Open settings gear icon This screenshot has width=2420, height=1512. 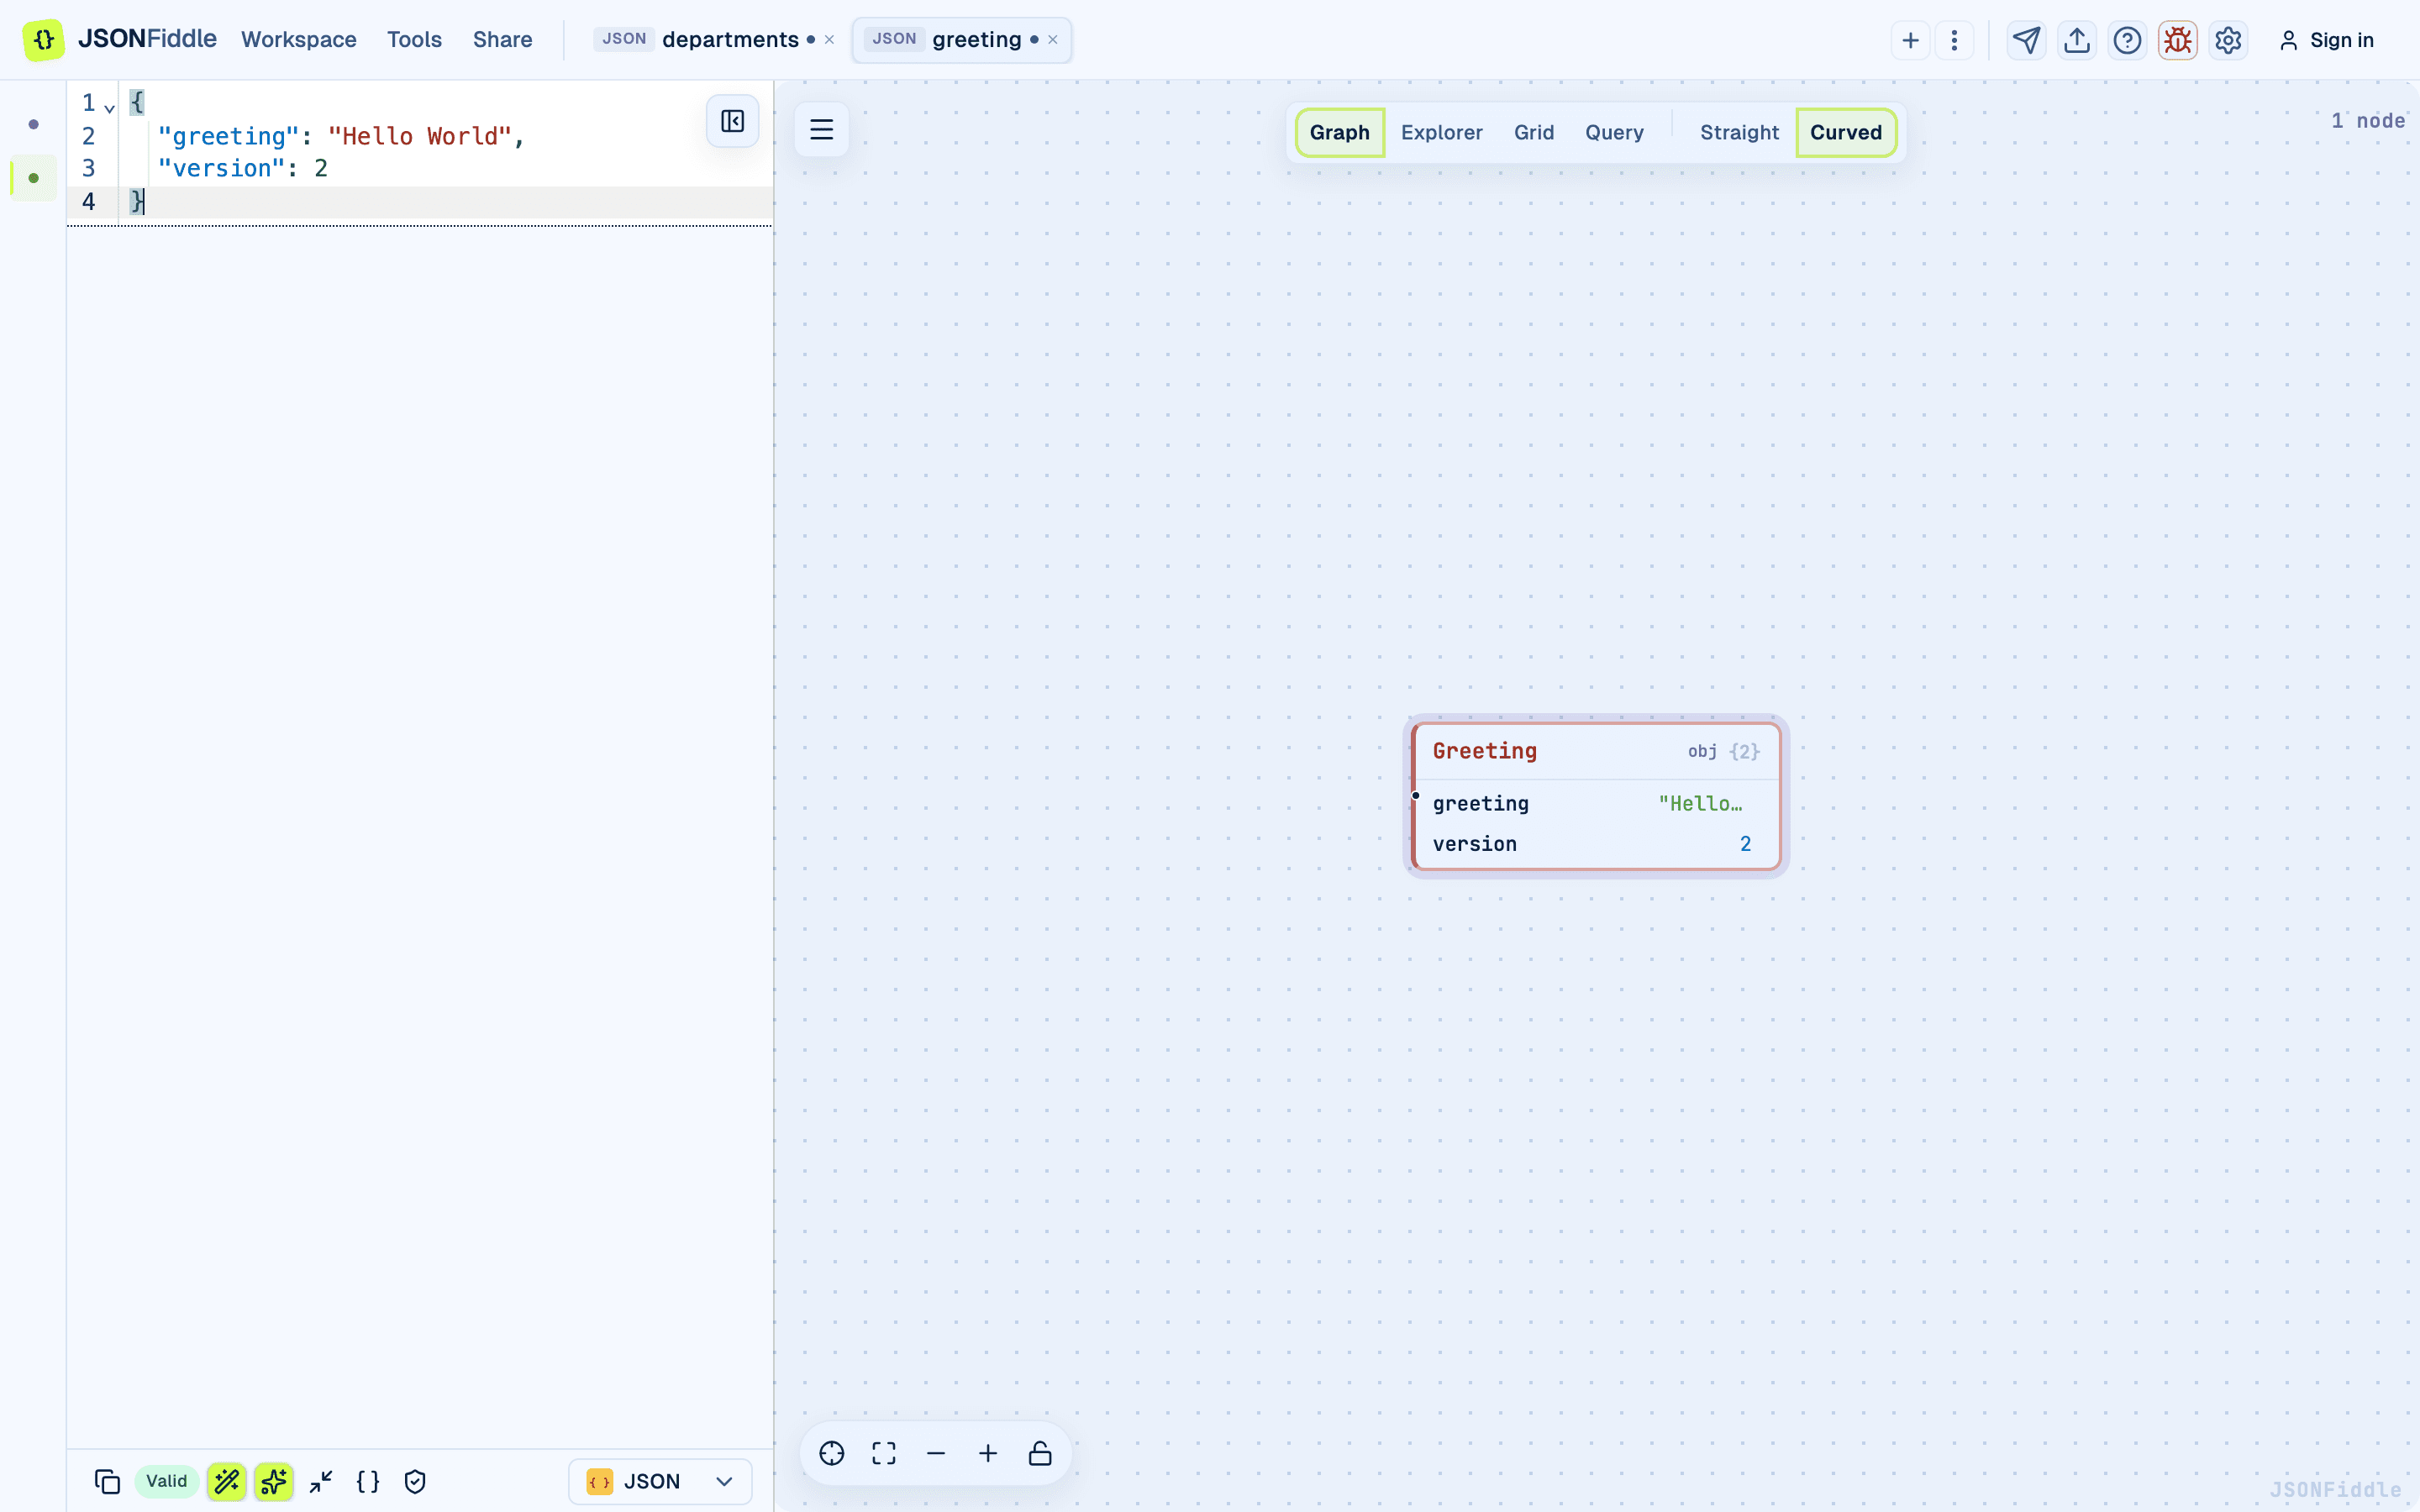point(2228,40)
